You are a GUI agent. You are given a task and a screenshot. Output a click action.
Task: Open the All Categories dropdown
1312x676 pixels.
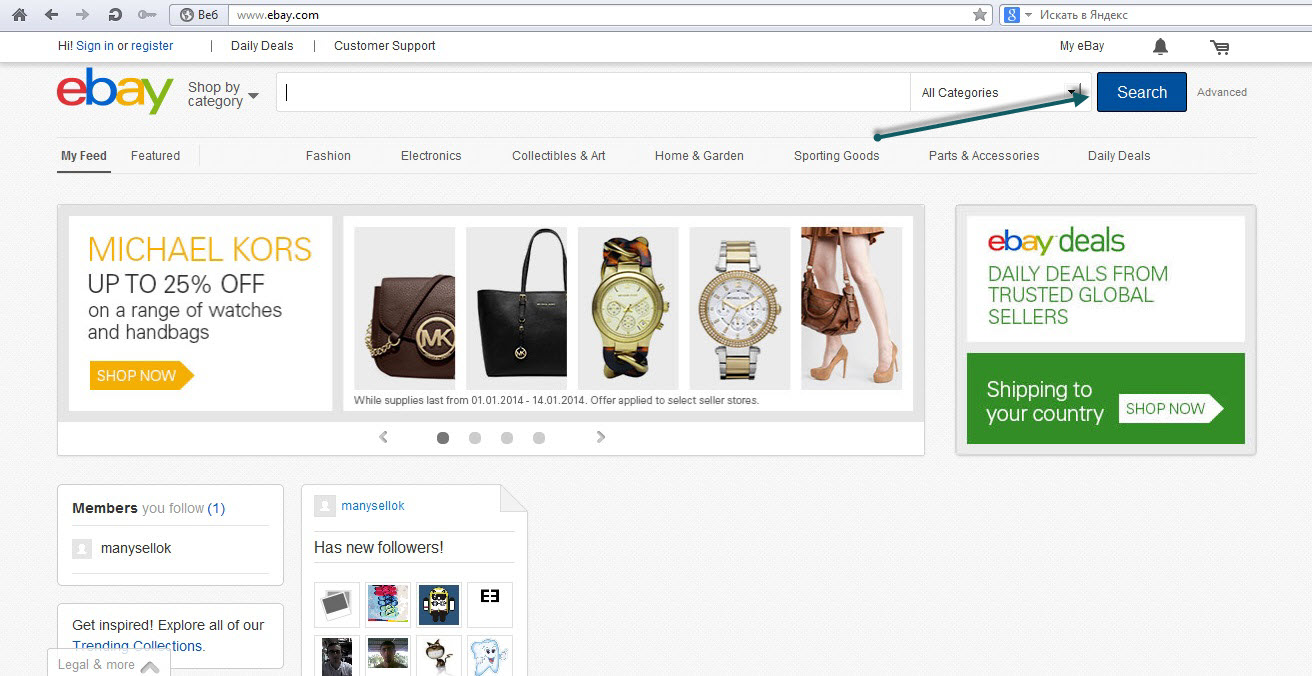pyautogui.click(x=1000, y=92)
